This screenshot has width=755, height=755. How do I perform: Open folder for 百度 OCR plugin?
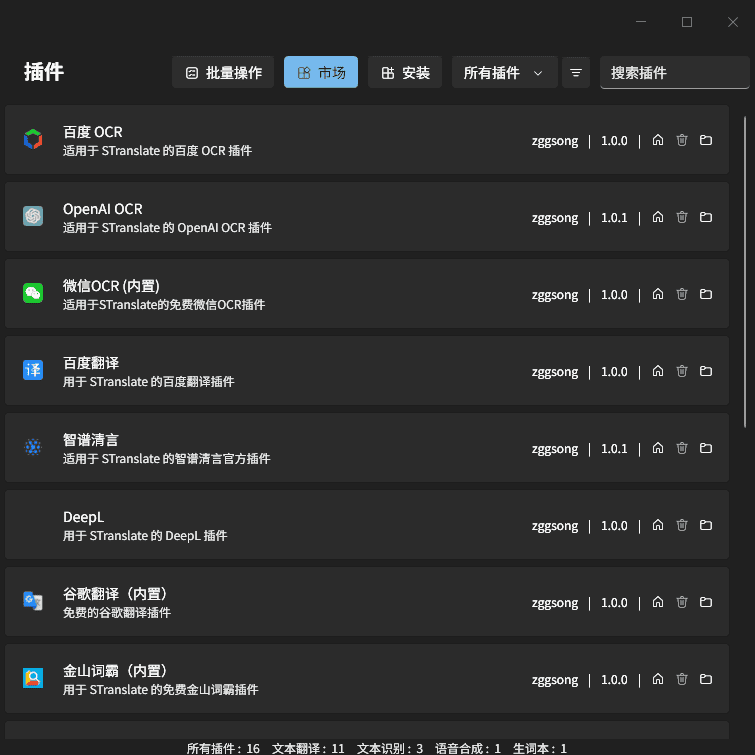click(x=706, y=140)
